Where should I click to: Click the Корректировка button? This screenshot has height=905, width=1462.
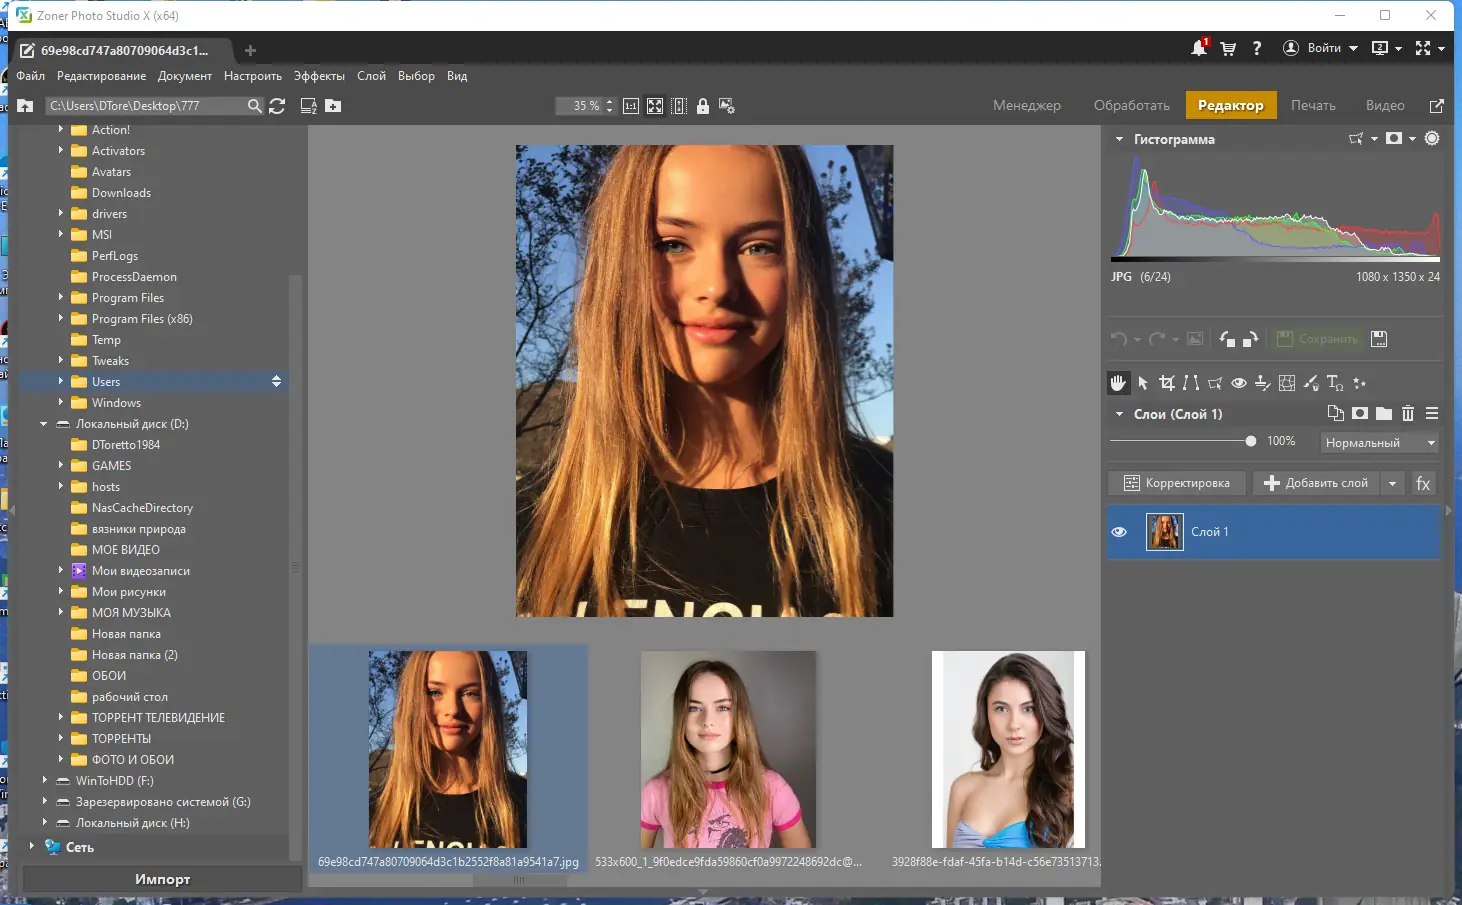(x=1177, y=483)
